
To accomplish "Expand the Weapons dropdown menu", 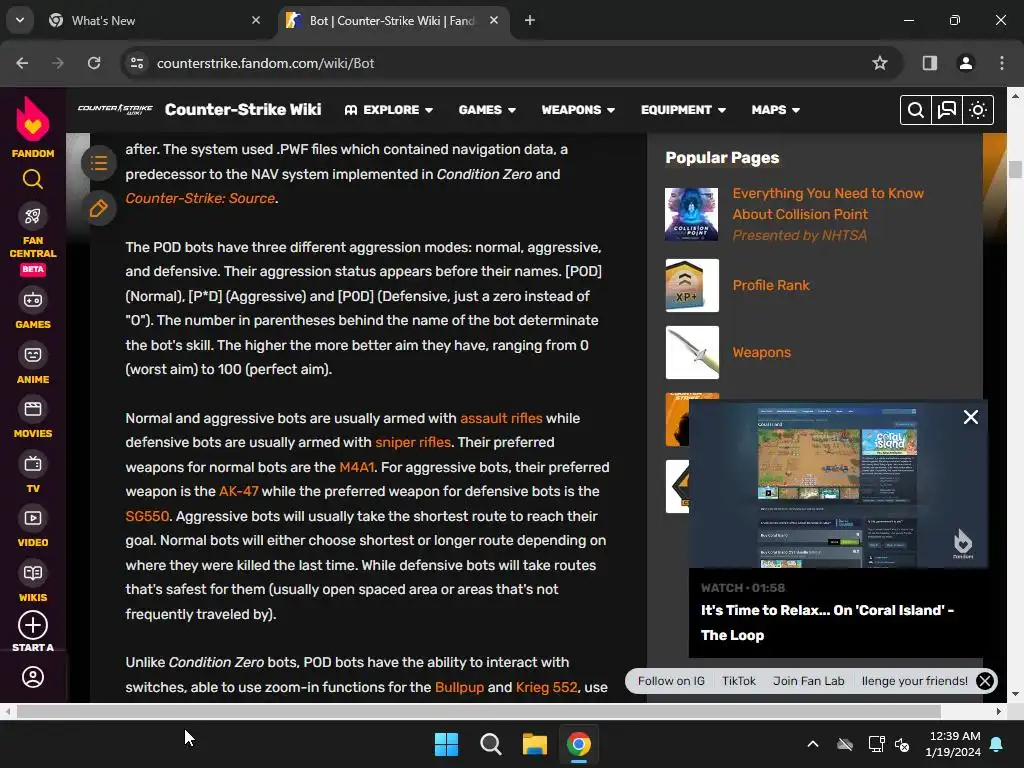I will [x=578, y=110].
